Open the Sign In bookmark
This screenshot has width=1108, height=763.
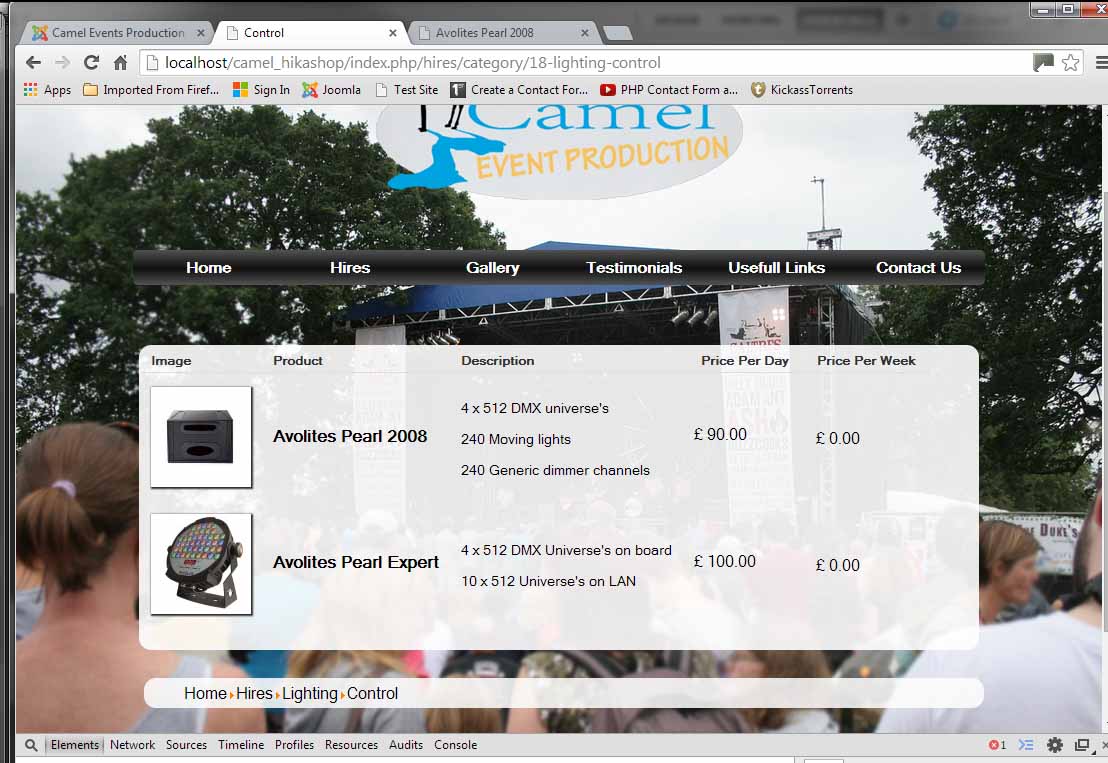(261, 90)
